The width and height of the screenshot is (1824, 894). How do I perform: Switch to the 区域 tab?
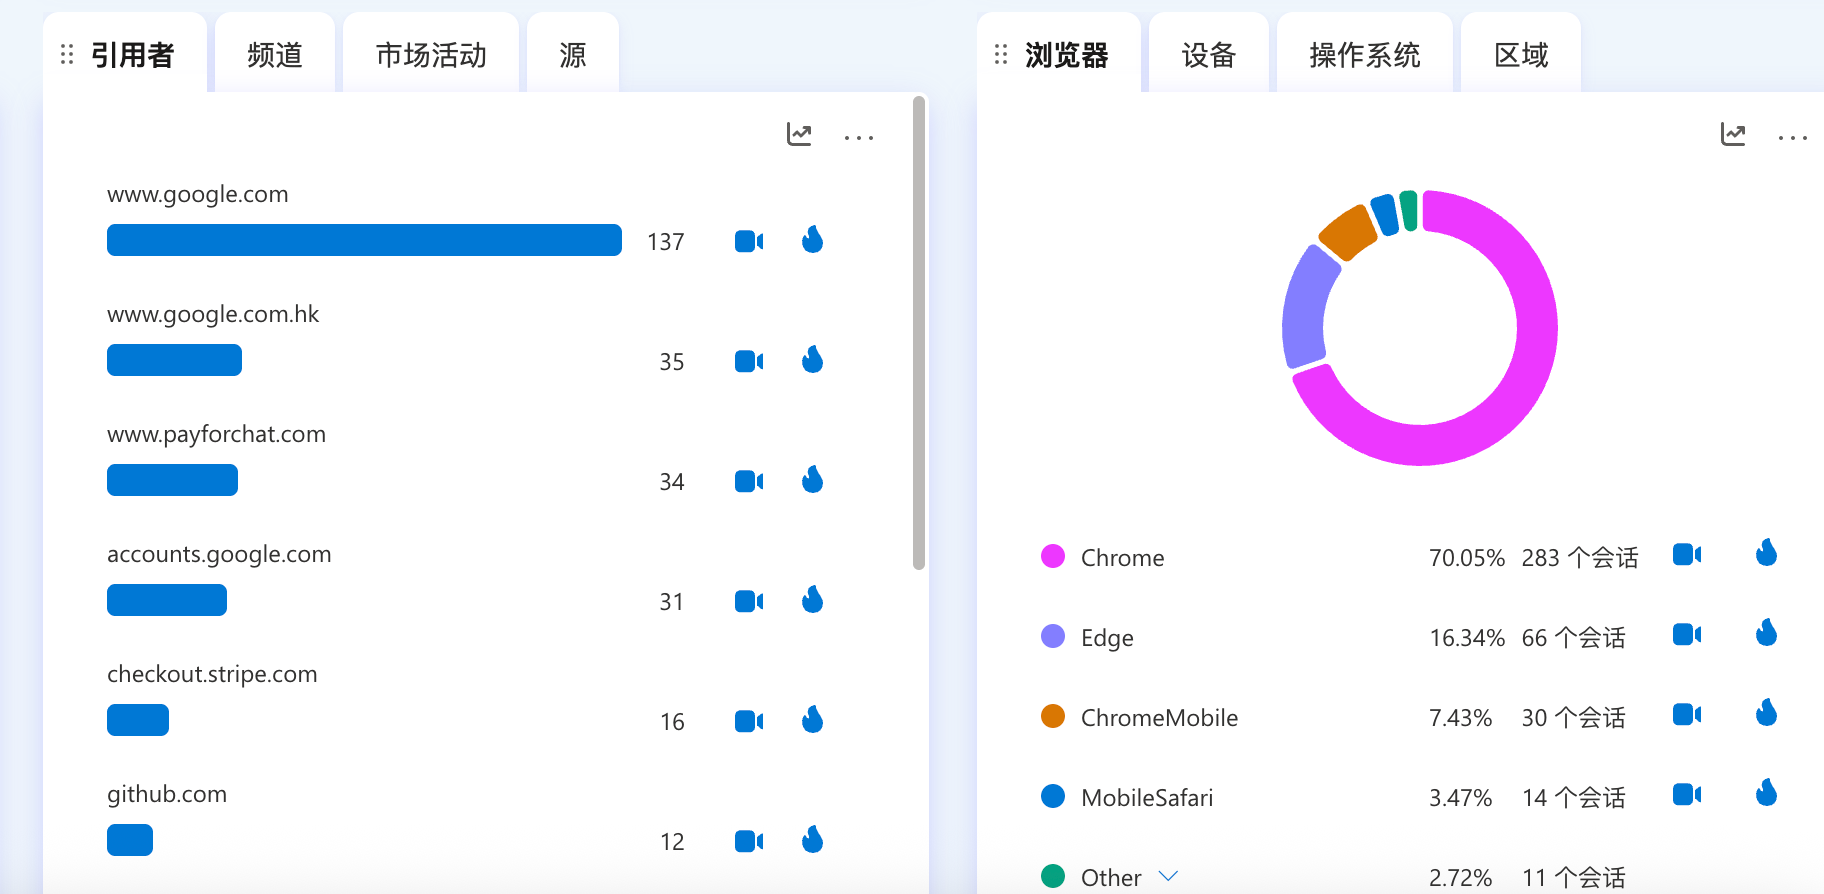(x=1521, y=53)
